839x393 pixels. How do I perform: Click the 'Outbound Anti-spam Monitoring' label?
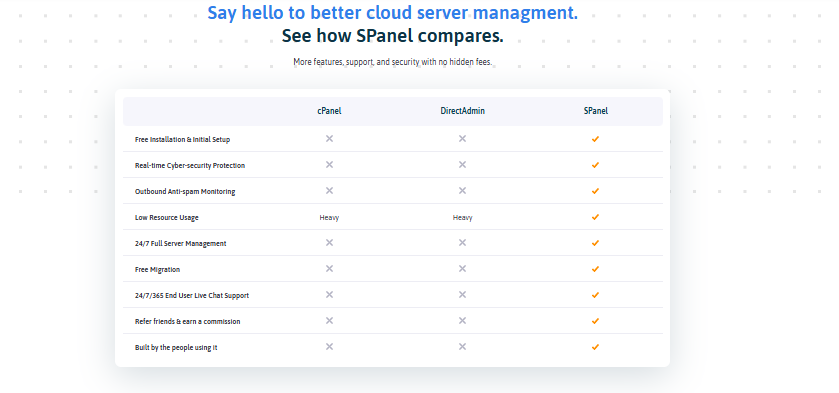coord(185,191)
